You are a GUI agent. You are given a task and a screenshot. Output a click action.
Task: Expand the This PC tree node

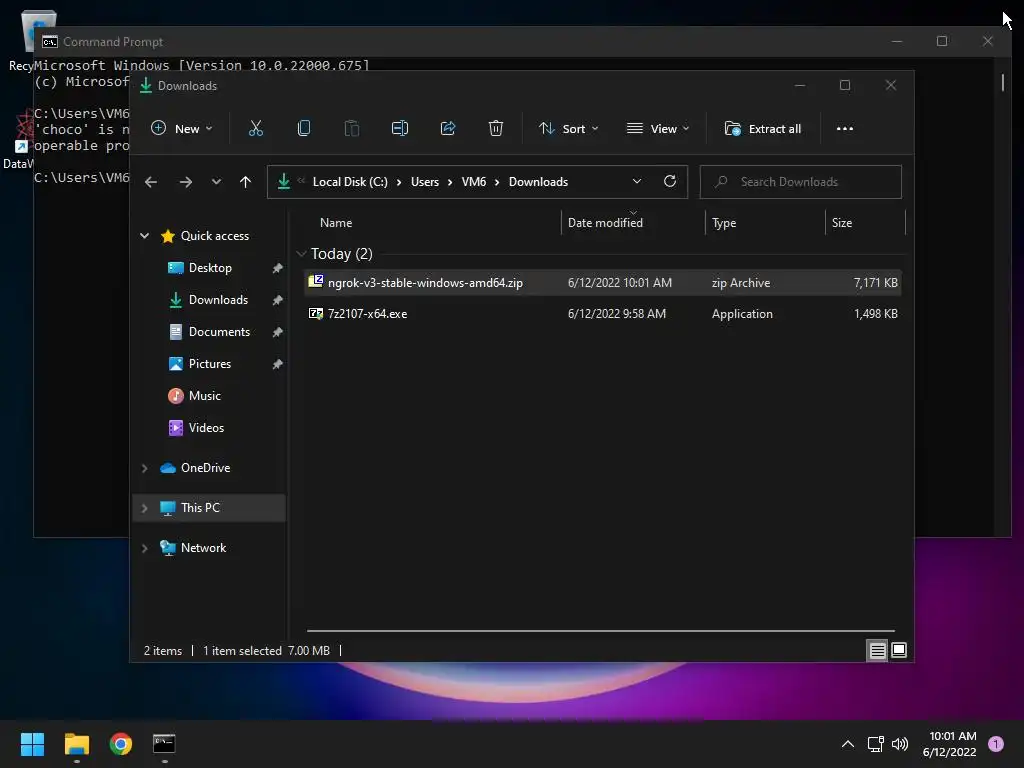(144, 508)
